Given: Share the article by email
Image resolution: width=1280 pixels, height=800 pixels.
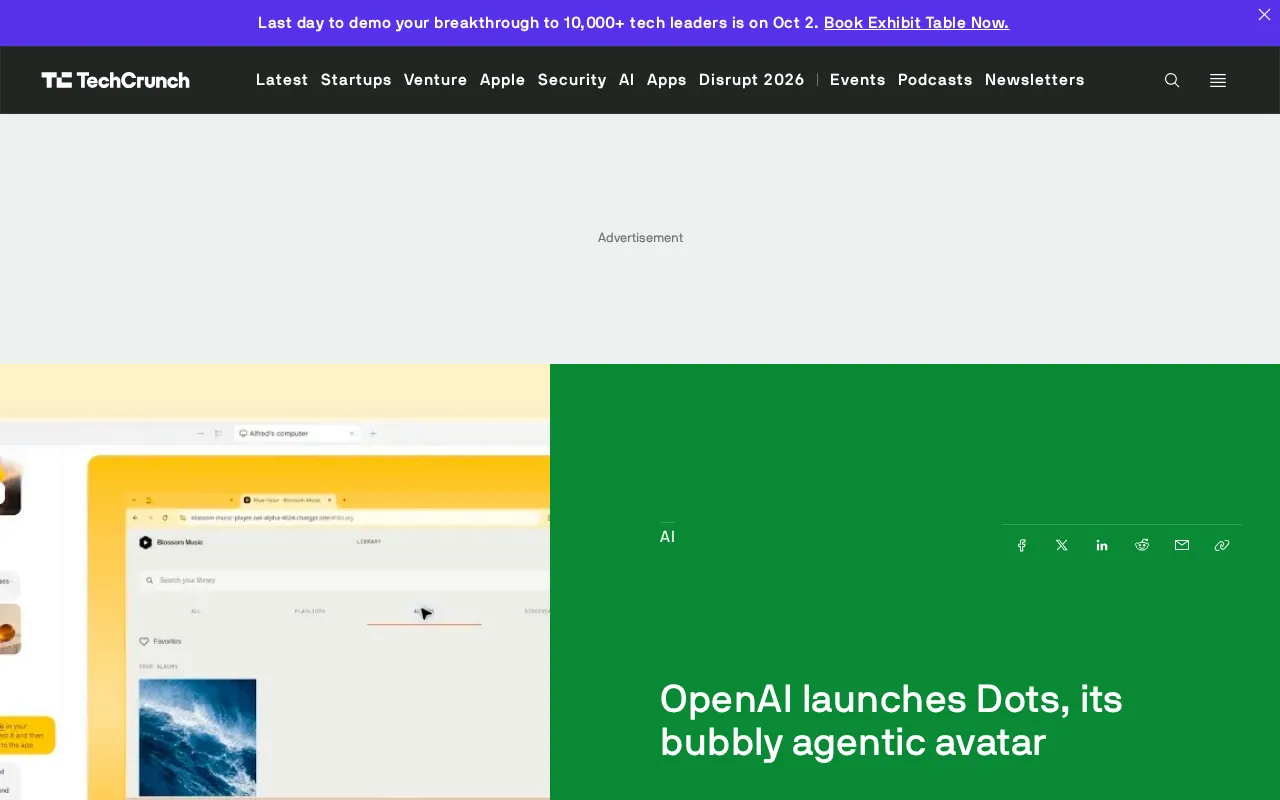Looking at the screenshot, I should 1182,545.
